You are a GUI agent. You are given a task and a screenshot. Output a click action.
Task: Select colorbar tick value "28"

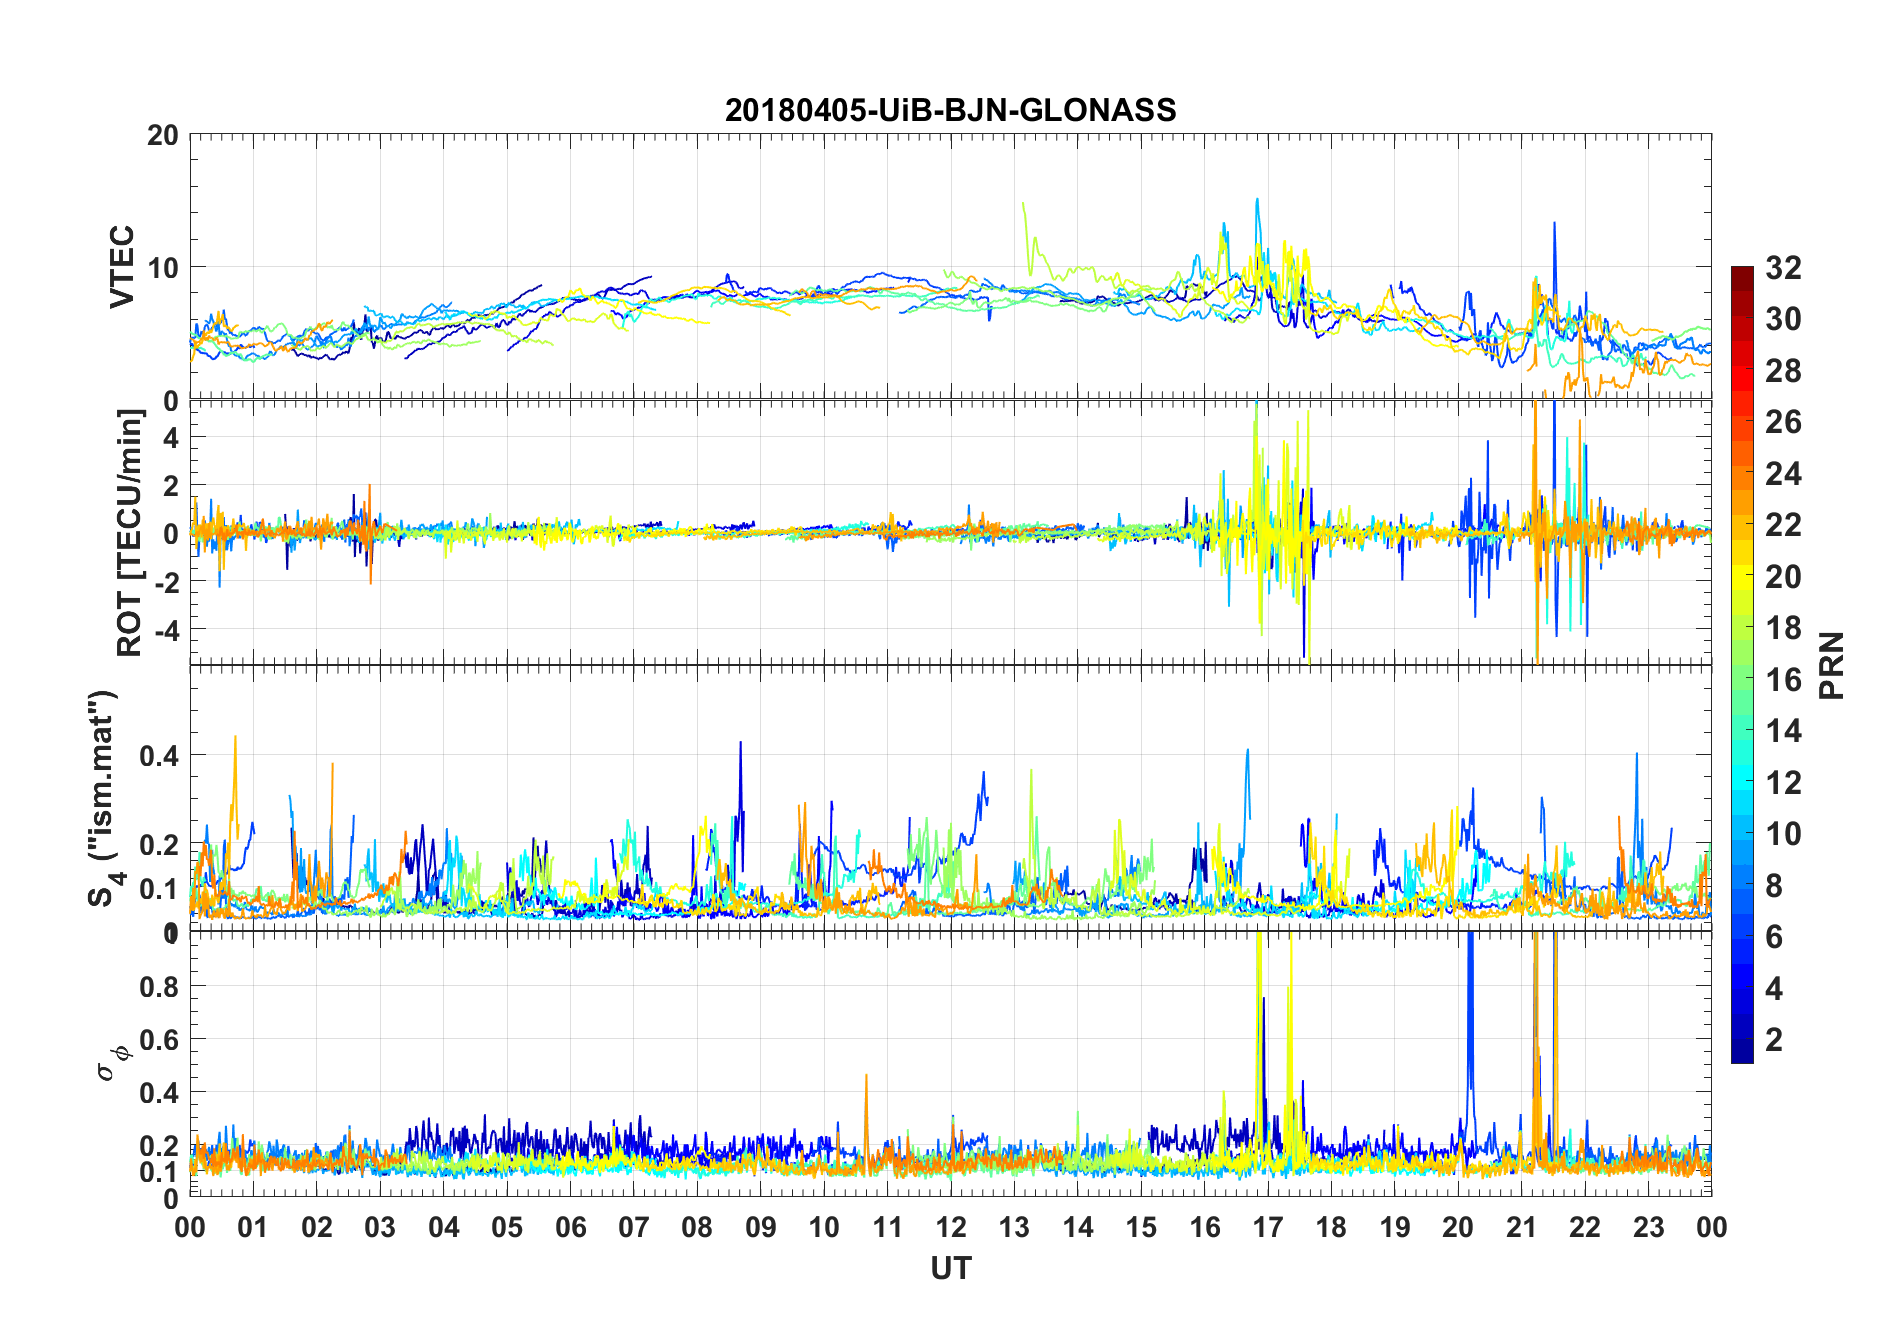(x=1783, y=370)
